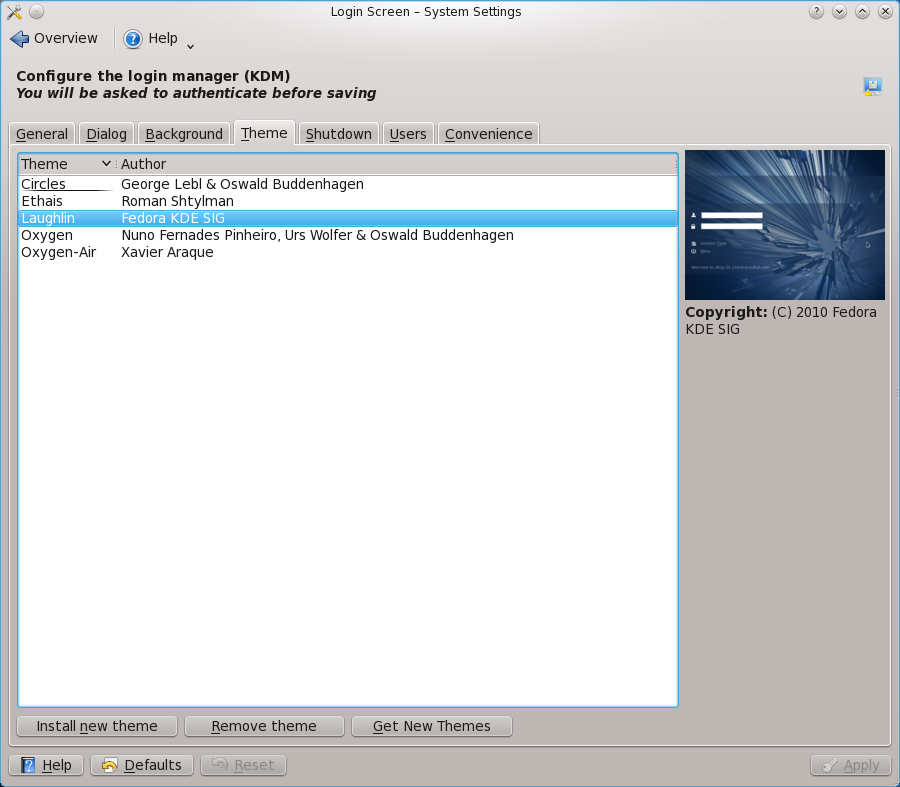Click the title bar context help button
This screenshot has height=787, width=900.
pos(816,11)
